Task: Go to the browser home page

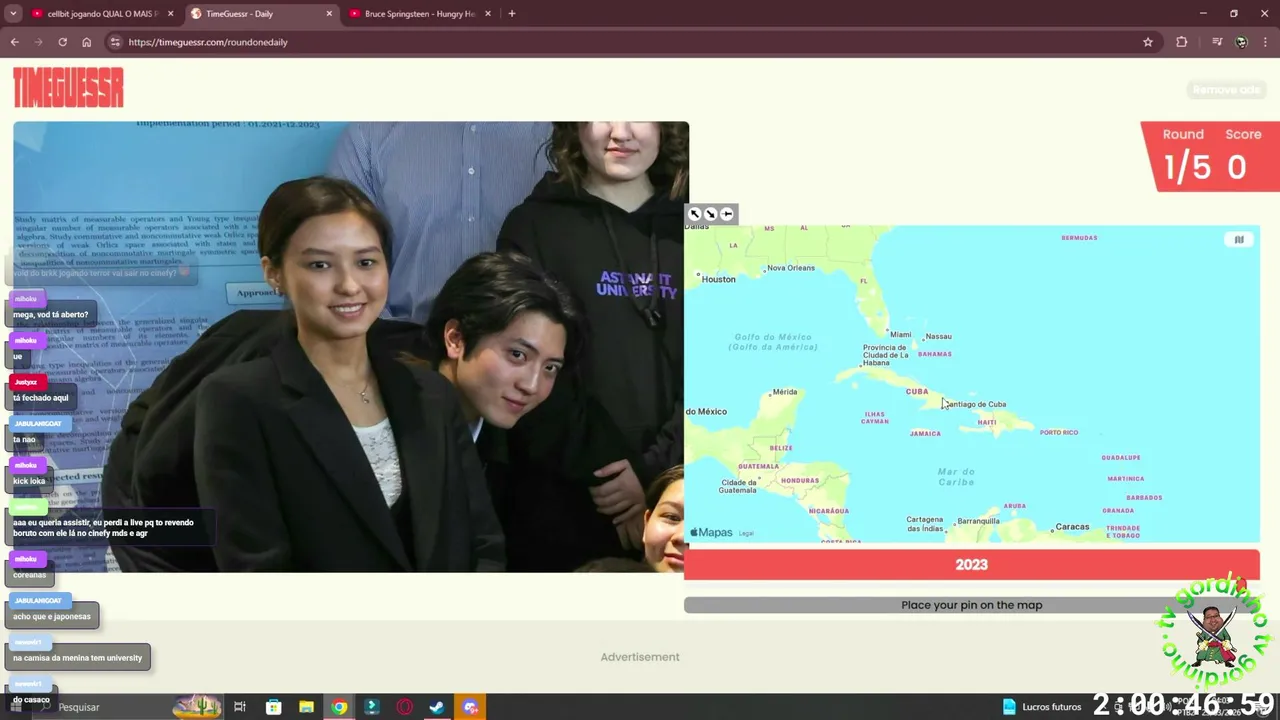Action: coord(87,42)
